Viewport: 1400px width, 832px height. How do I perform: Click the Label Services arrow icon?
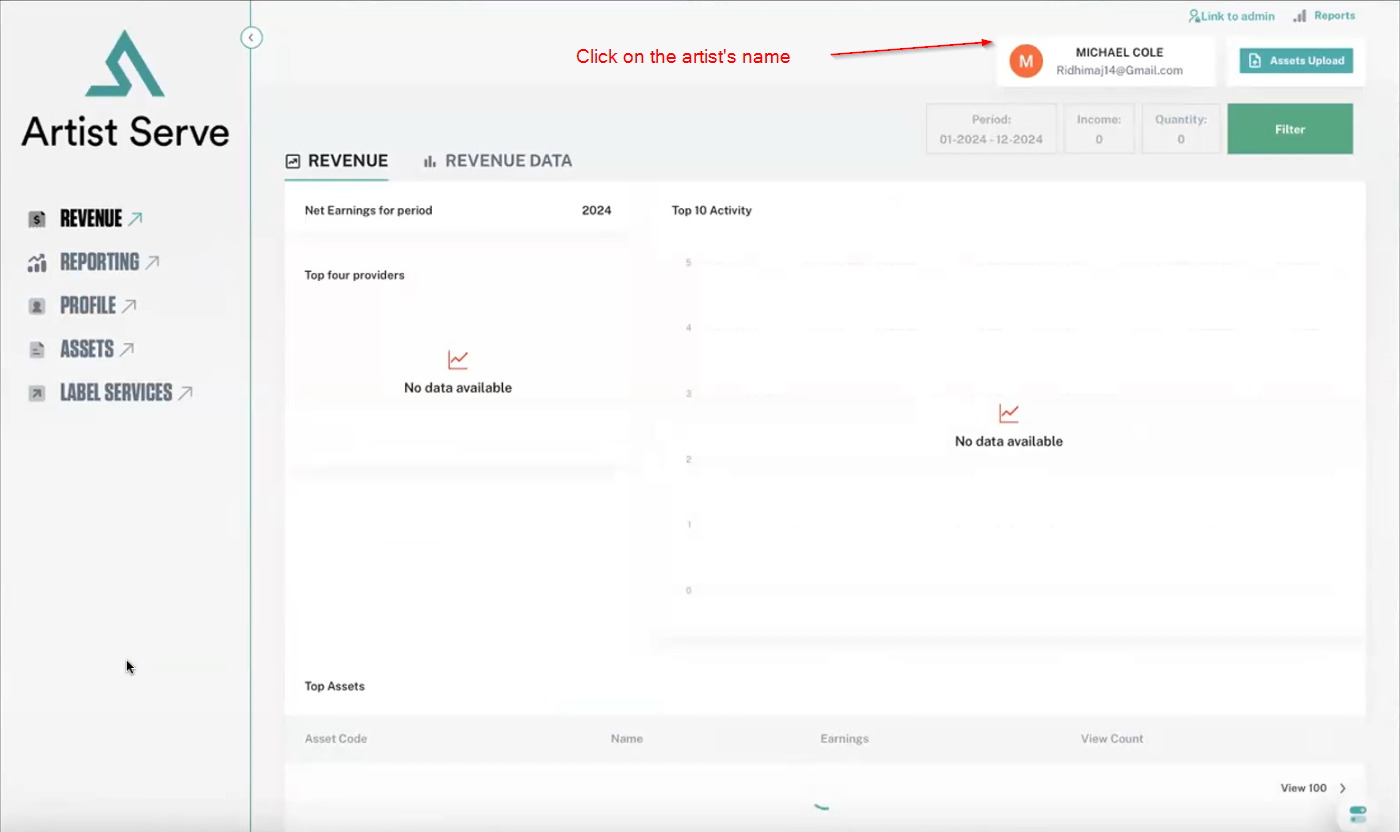point(37,394)
